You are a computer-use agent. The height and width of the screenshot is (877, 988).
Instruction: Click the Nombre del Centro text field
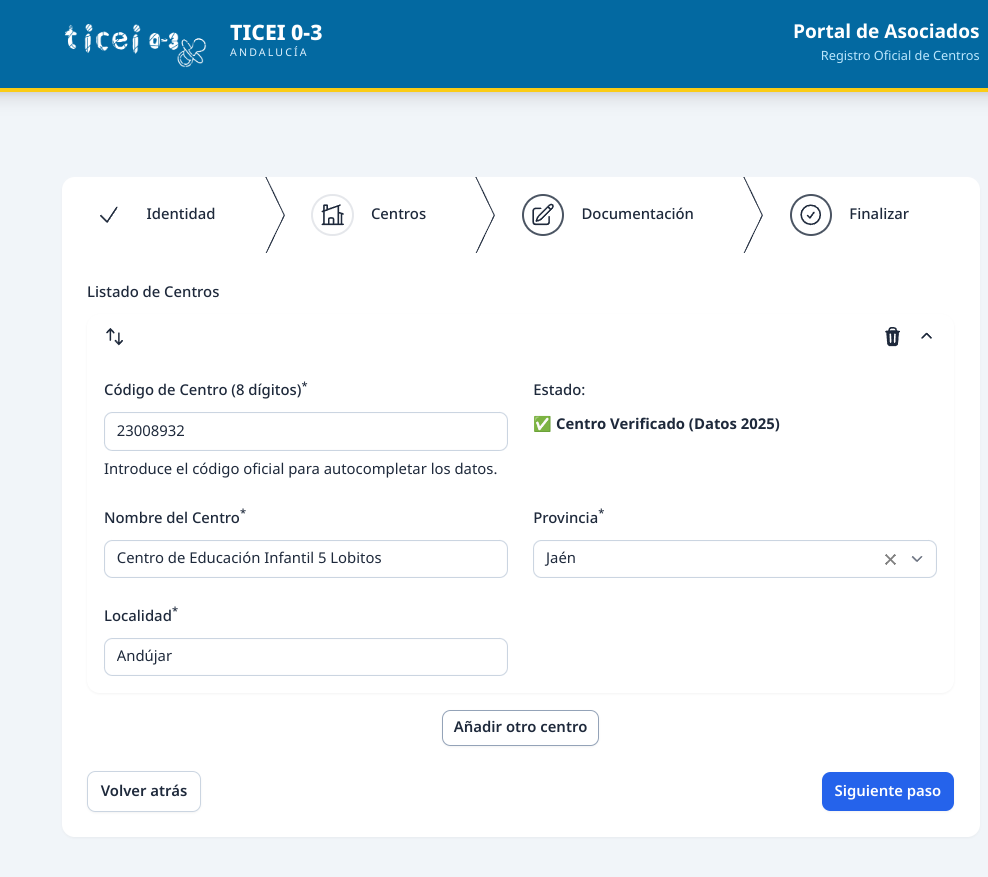305,559
